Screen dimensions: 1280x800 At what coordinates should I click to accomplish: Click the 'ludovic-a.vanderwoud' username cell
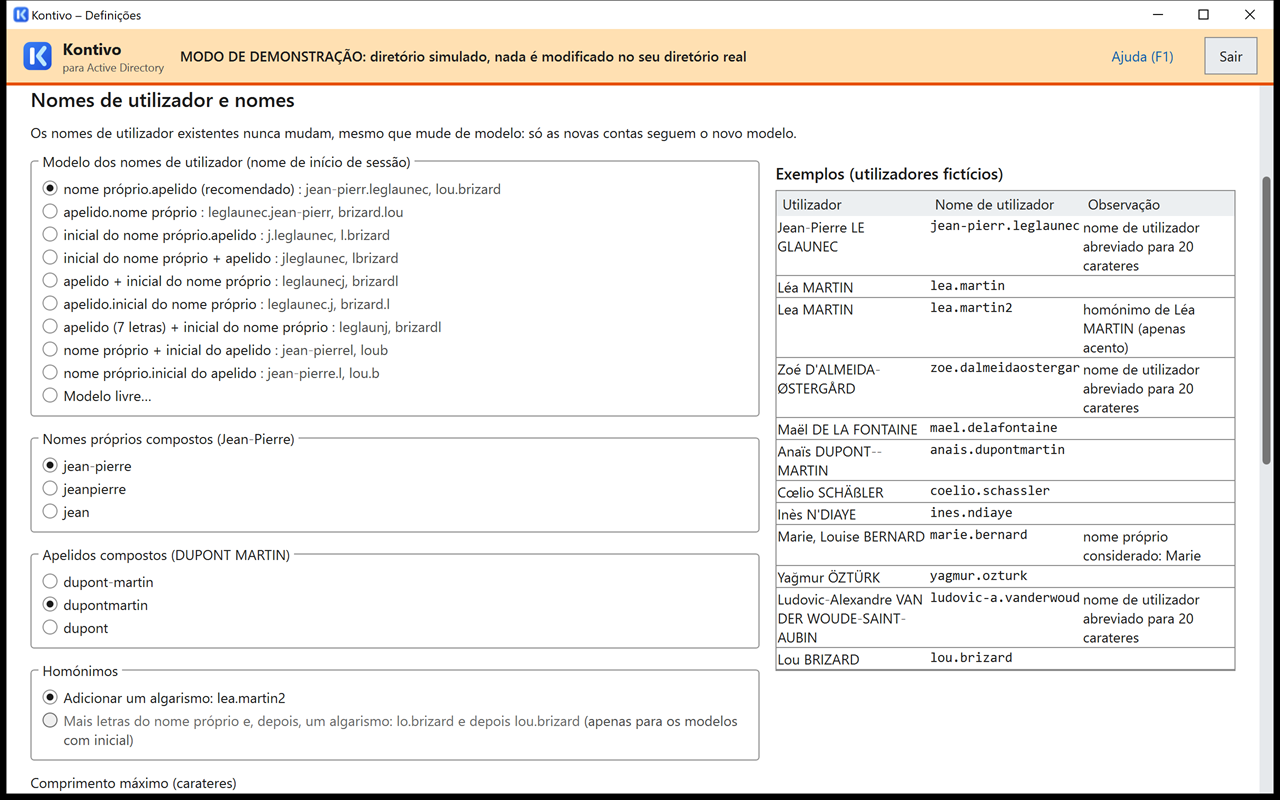(x=1005, y=618)
